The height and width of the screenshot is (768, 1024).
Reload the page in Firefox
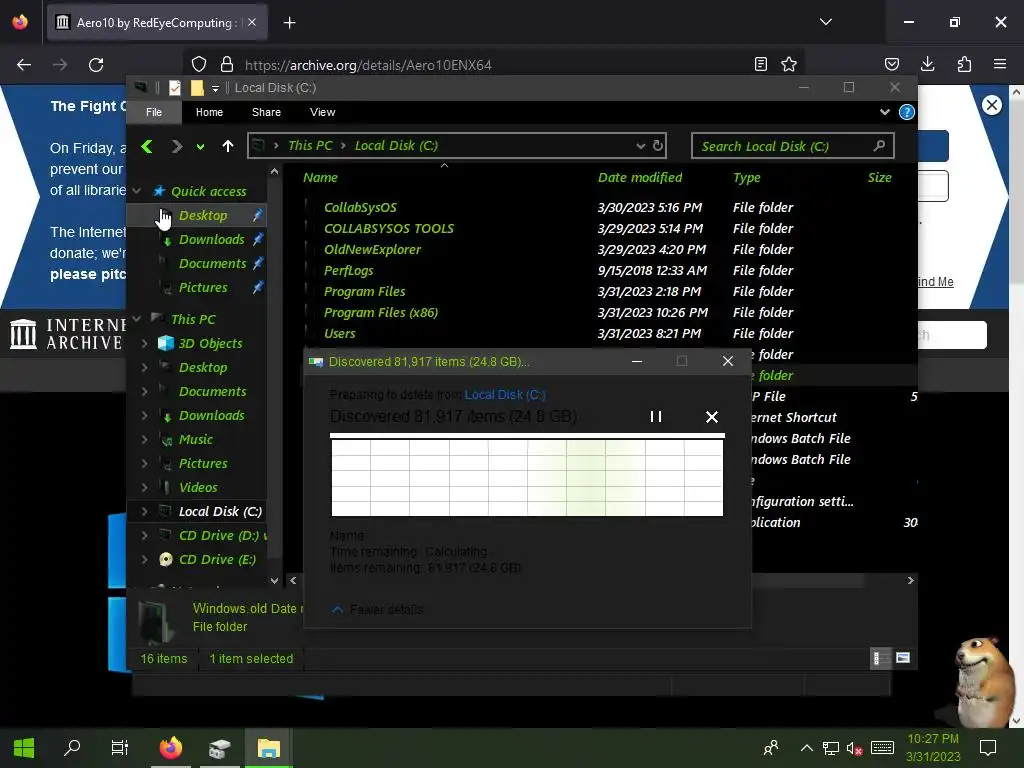click(96, 65)
